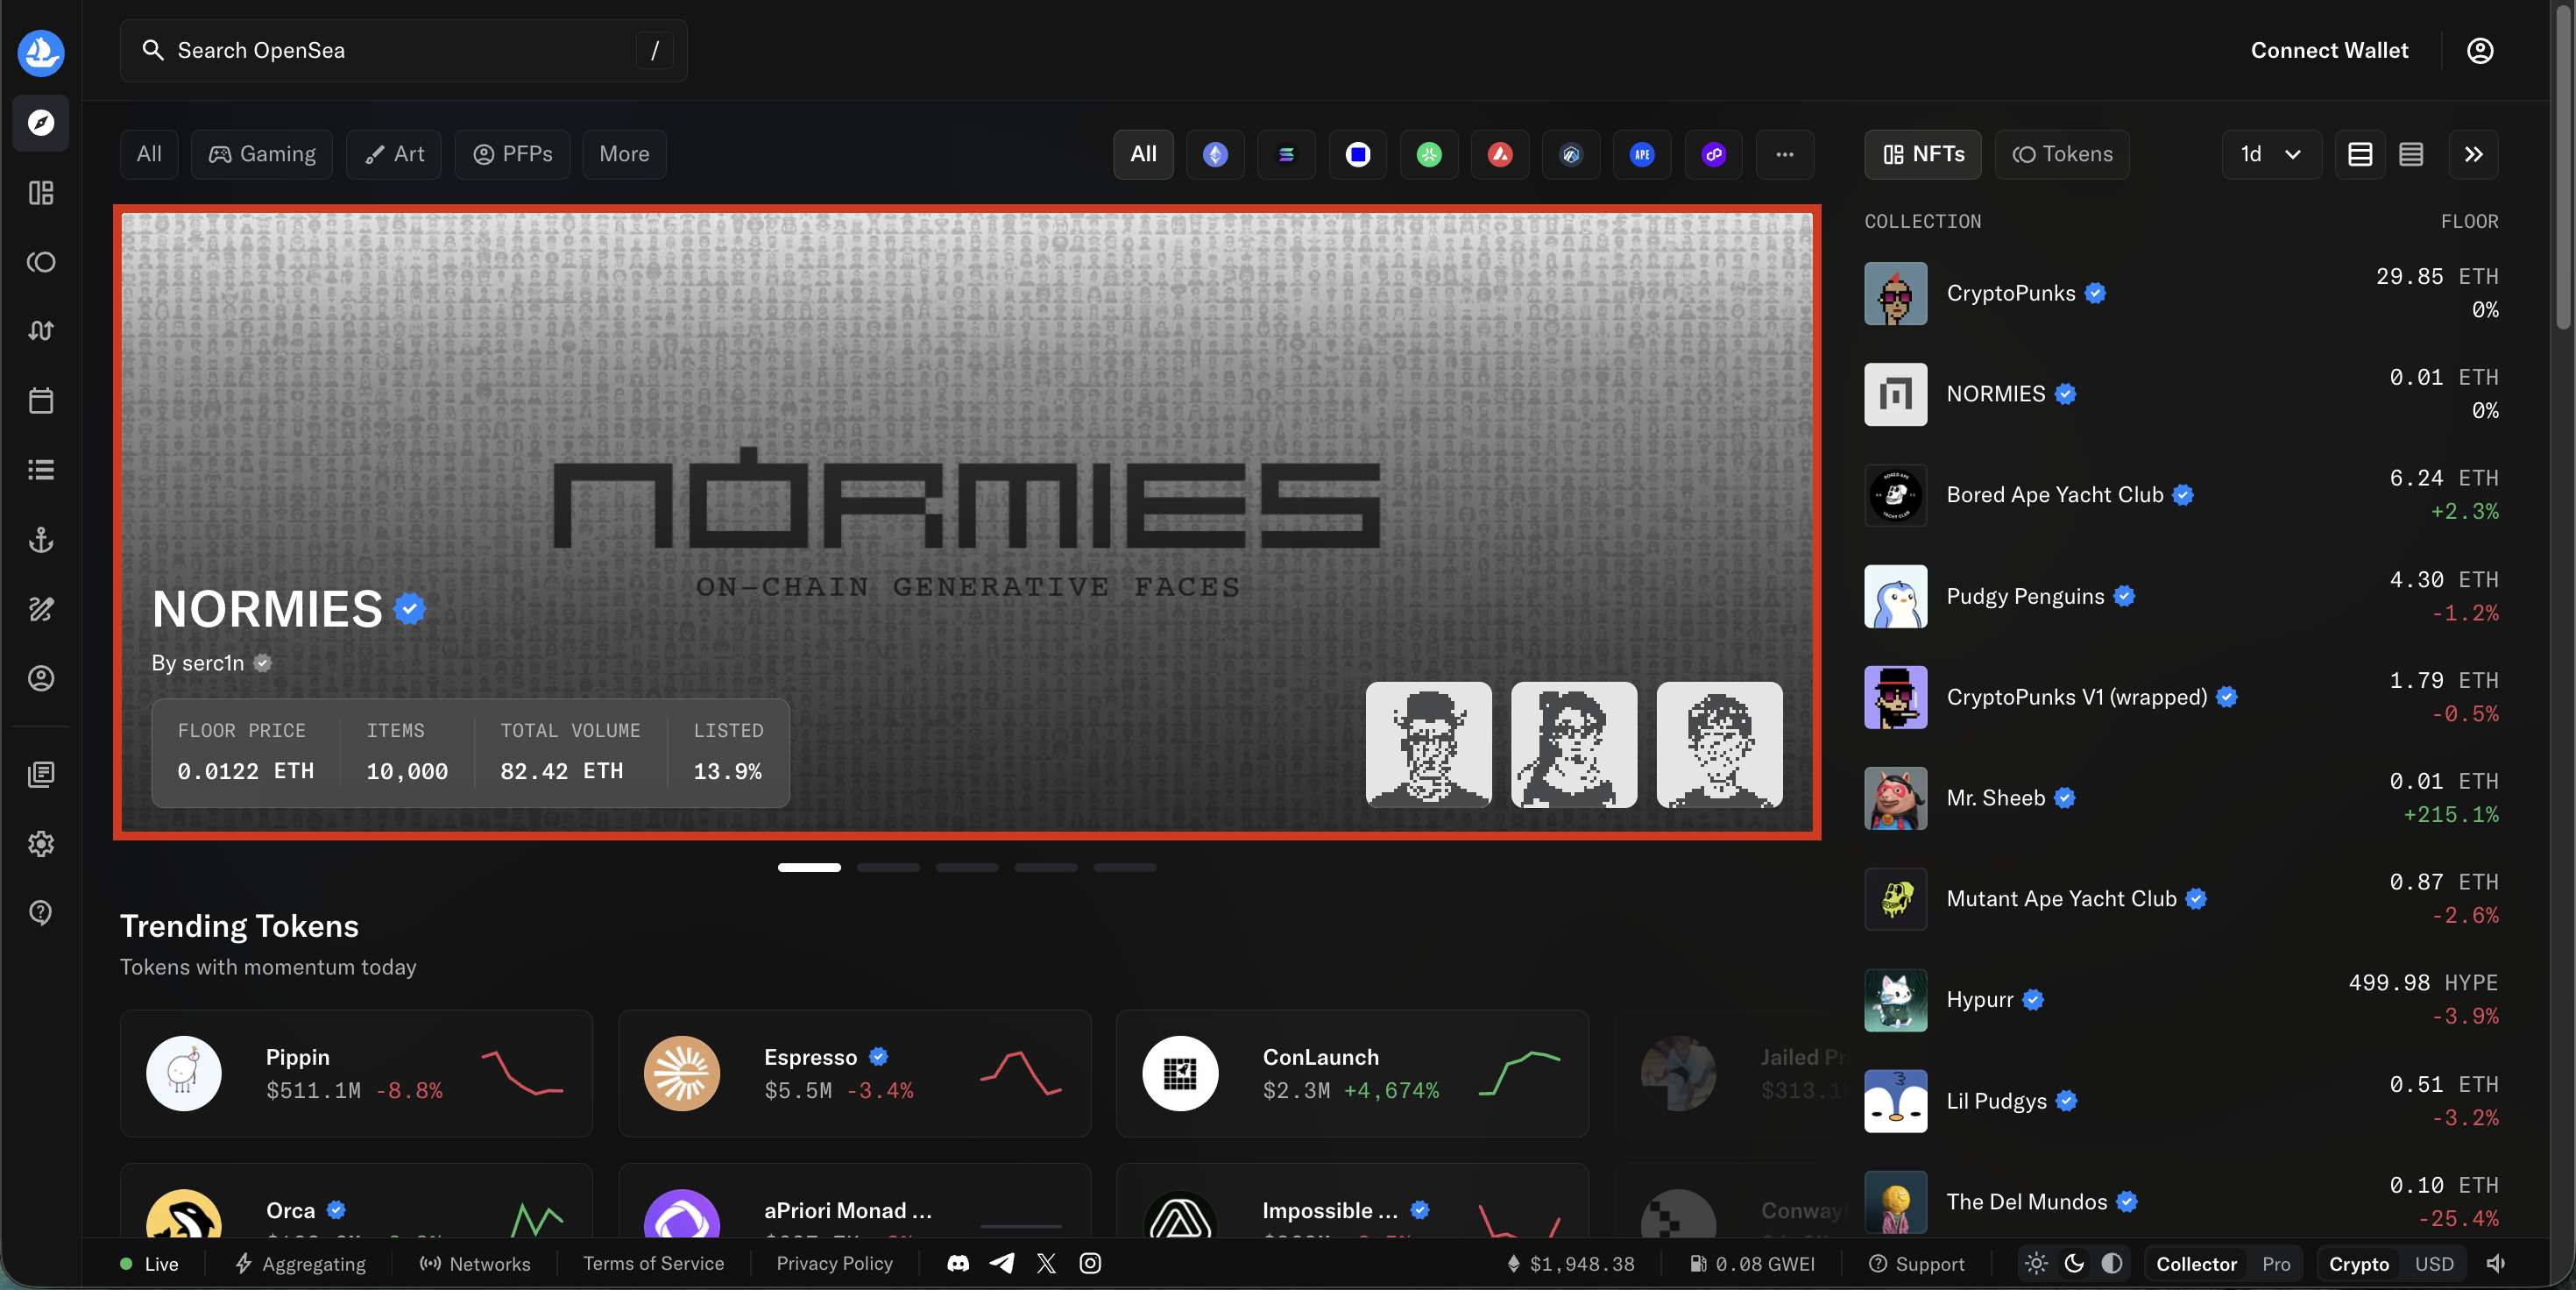This screenshot has width=2576, height=1290.
Task: Click the Connect Wallet button
Action: tap(2329, 50)
